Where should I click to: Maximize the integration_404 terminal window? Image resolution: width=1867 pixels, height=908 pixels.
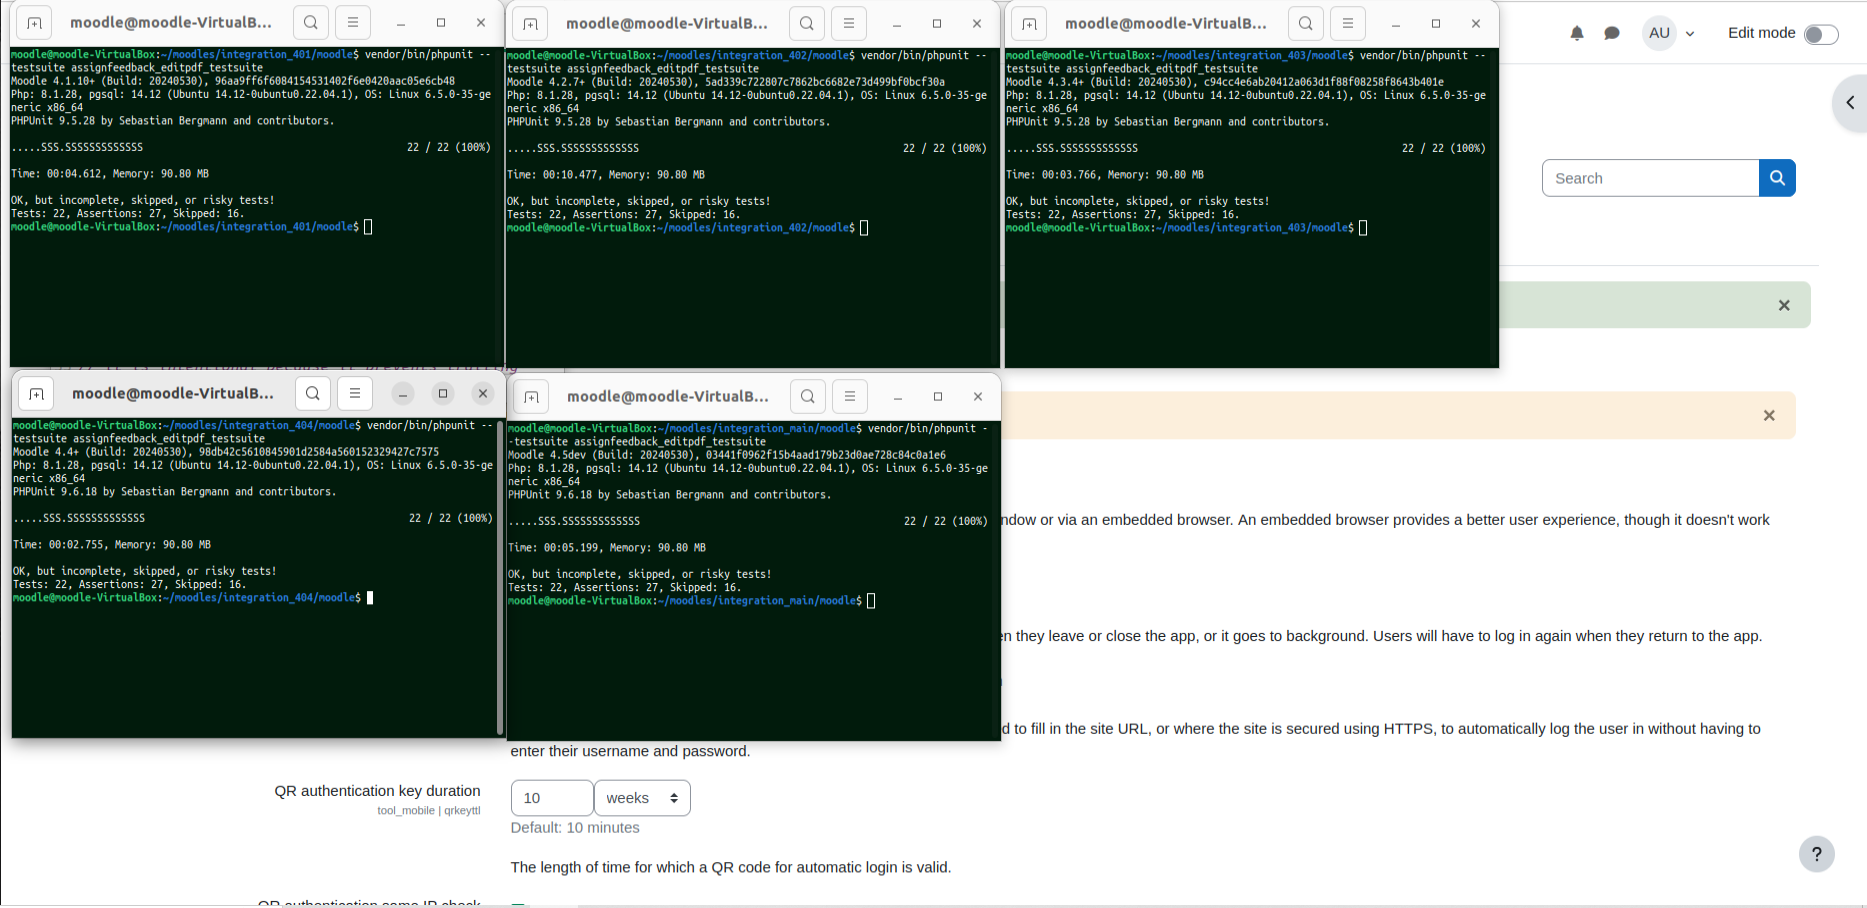pos(443,394)
